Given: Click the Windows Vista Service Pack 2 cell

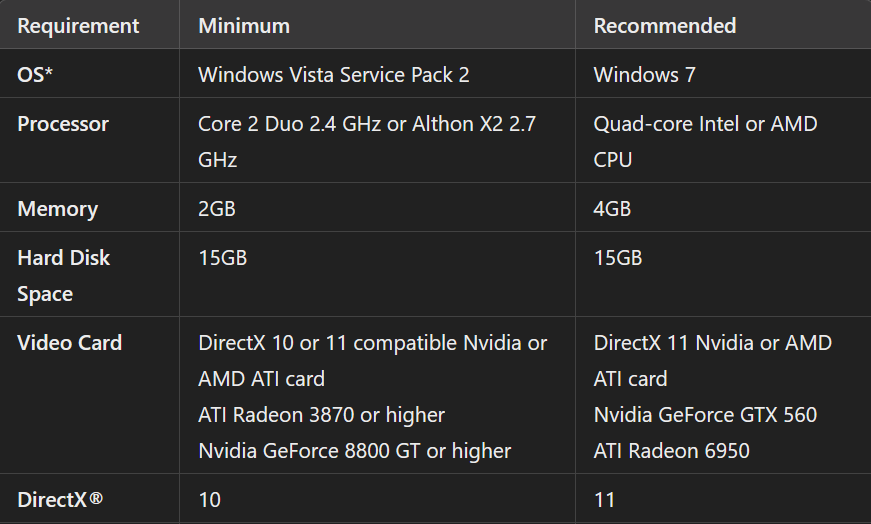Looking at the screenshot, I should point(334,74).
